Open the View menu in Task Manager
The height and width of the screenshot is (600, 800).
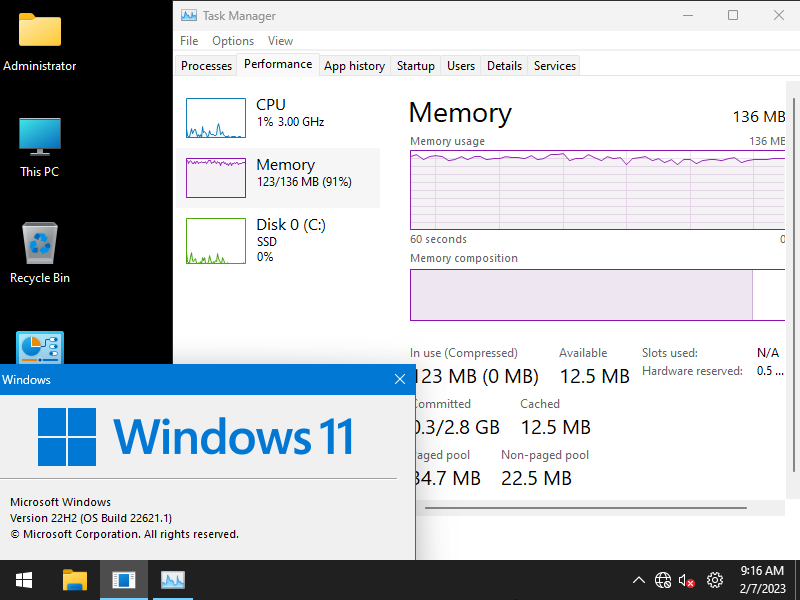point(280,40)
